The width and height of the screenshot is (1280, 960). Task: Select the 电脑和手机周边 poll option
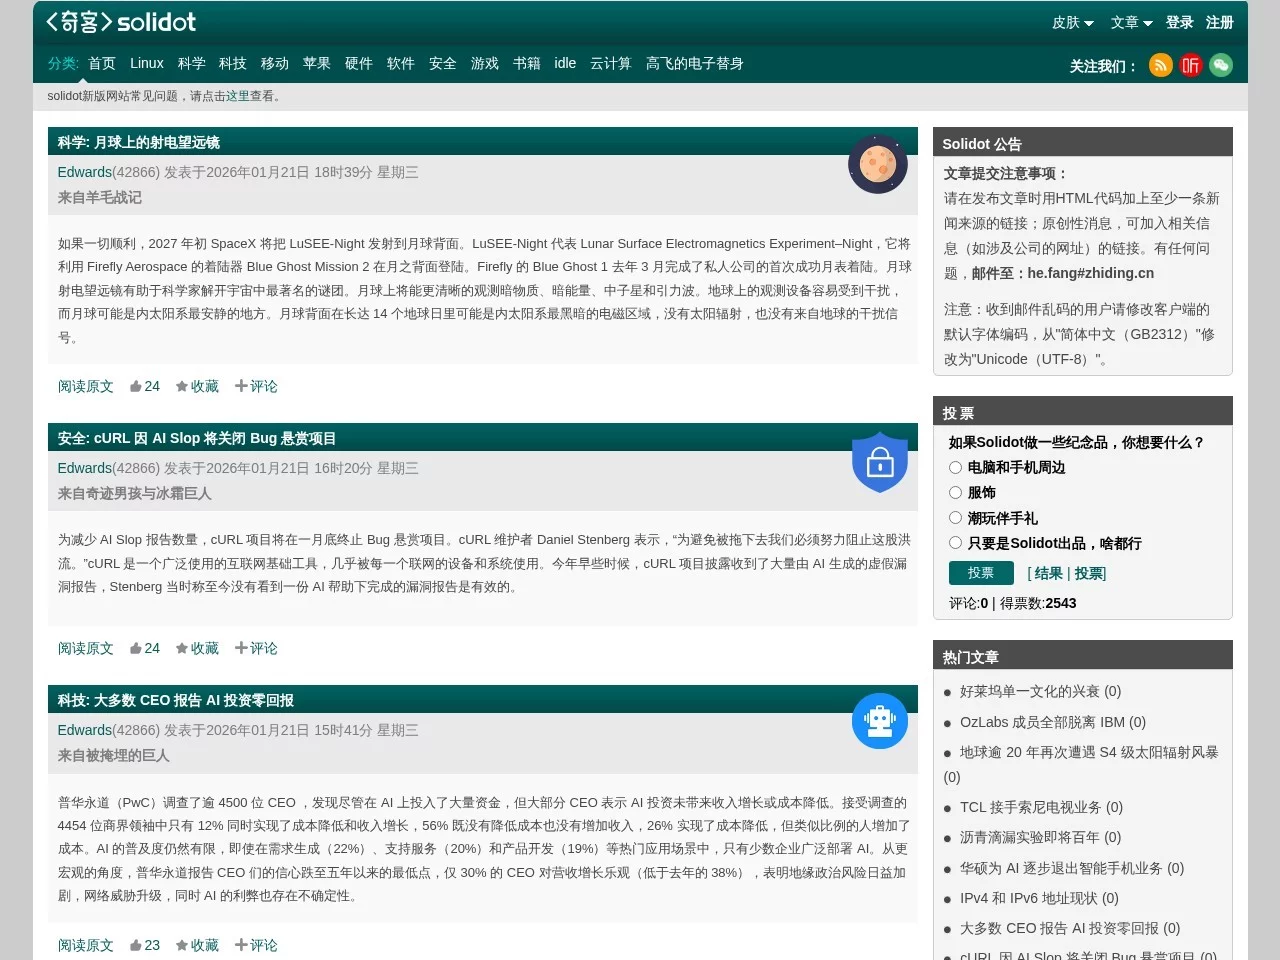955,468
